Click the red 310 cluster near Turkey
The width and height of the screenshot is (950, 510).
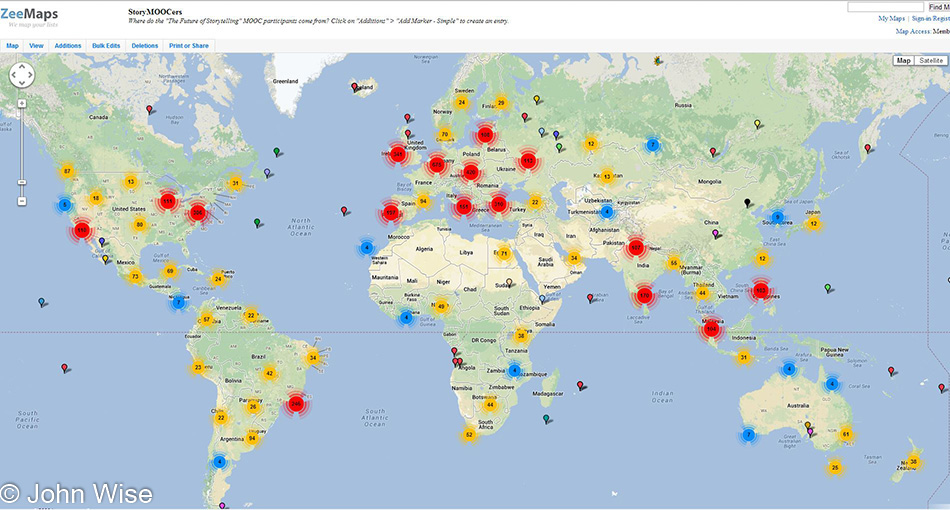click(x=499, y=204)
